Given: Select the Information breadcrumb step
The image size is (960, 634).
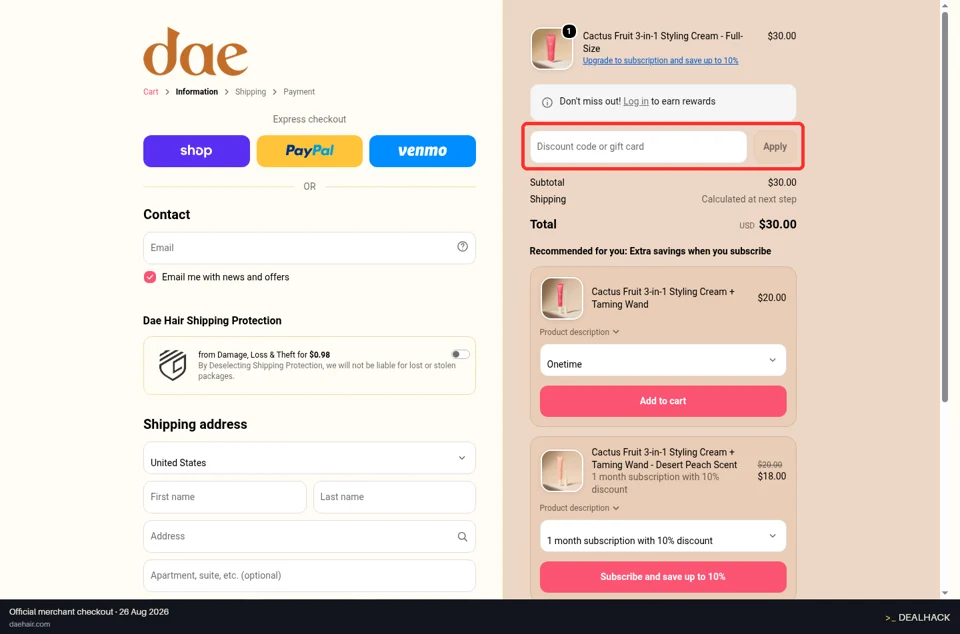Looking at the screenshot, I should click(197, 92).
